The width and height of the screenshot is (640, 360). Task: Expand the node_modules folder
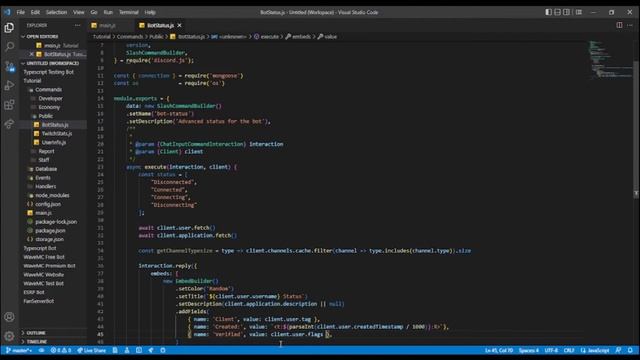coord(52,195)
